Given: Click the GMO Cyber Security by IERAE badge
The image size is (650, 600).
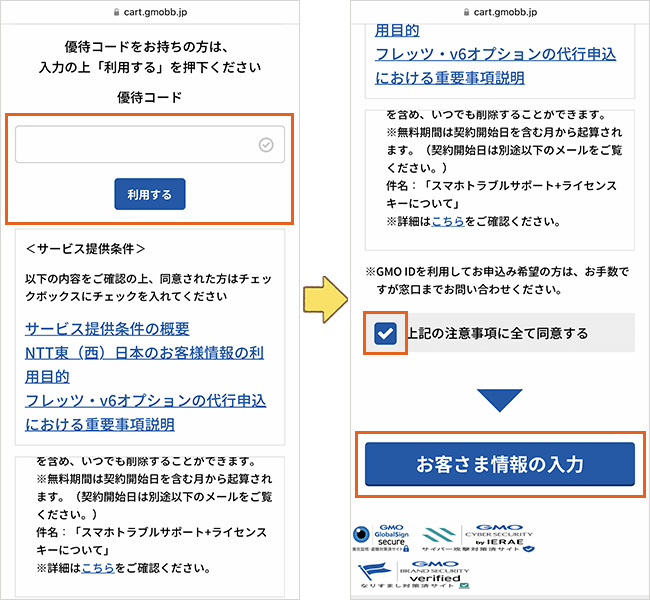Looking at the screenshot, I should point(478,538).
